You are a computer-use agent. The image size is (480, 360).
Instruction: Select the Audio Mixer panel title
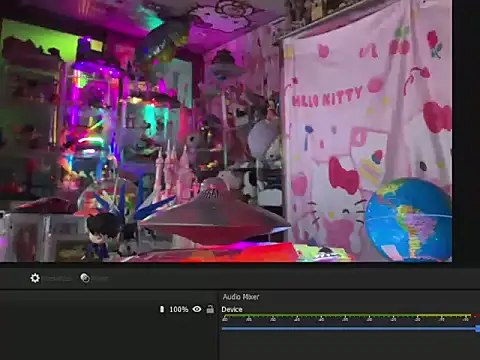pos(241,297)
